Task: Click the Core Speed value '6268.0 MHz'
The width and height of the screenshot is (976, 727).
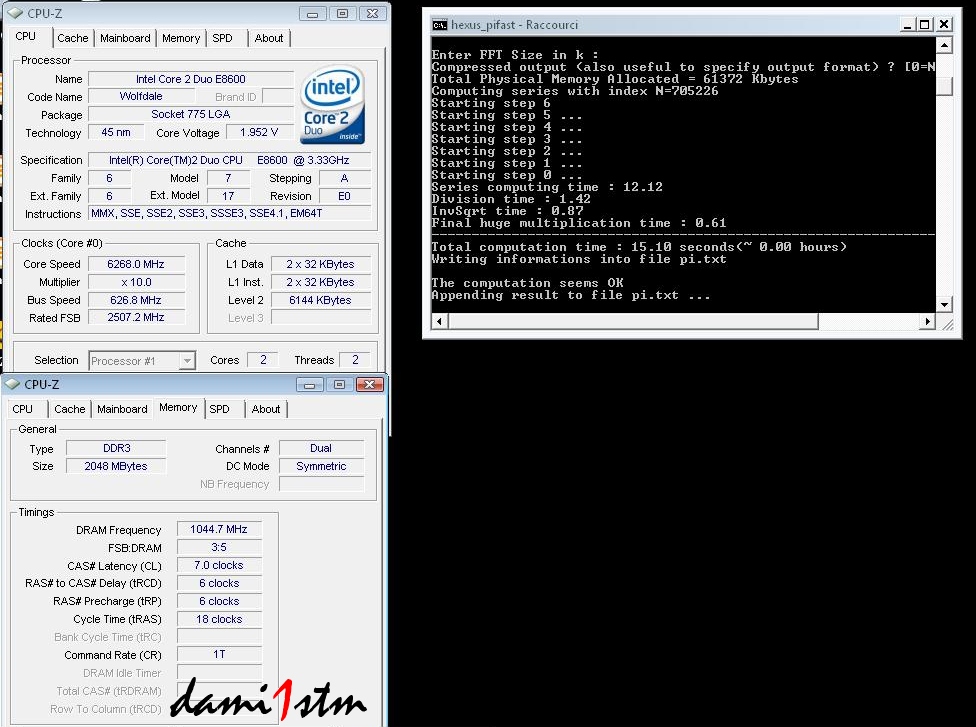Action: point(136,265)
